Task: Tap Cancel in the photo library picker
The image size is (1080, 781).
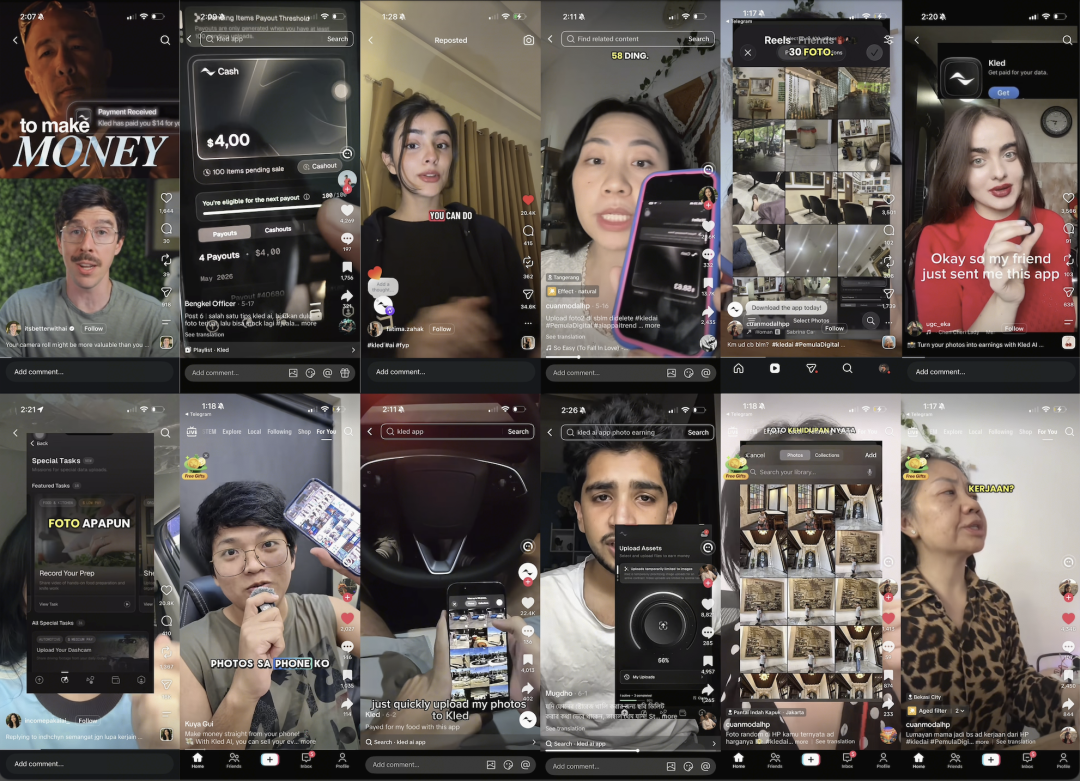Action: 755,455
